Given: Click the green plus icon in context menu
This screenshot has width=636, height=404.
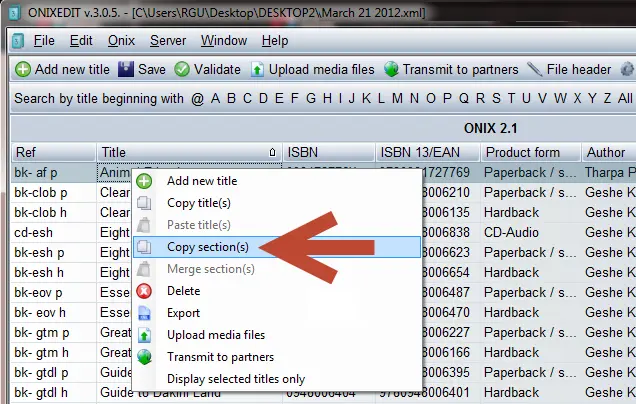Looking at the screenshot, I should (x=144, y=181).
